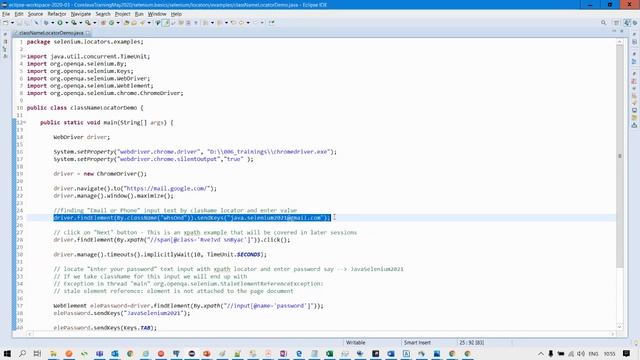The height and width of the screenshot is (360, 640).
Task: Open the Run menu
Action: coord(139,14)
